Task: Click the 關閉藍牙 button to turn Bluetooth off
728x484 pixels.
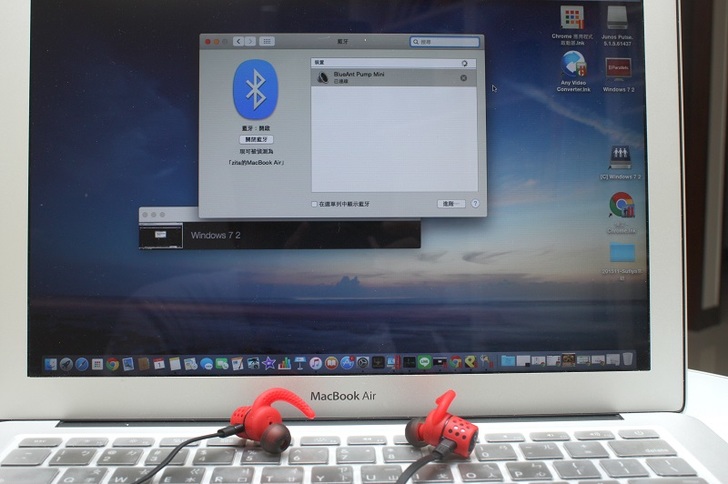Action: pyautogui.click(x=256, y=139)
